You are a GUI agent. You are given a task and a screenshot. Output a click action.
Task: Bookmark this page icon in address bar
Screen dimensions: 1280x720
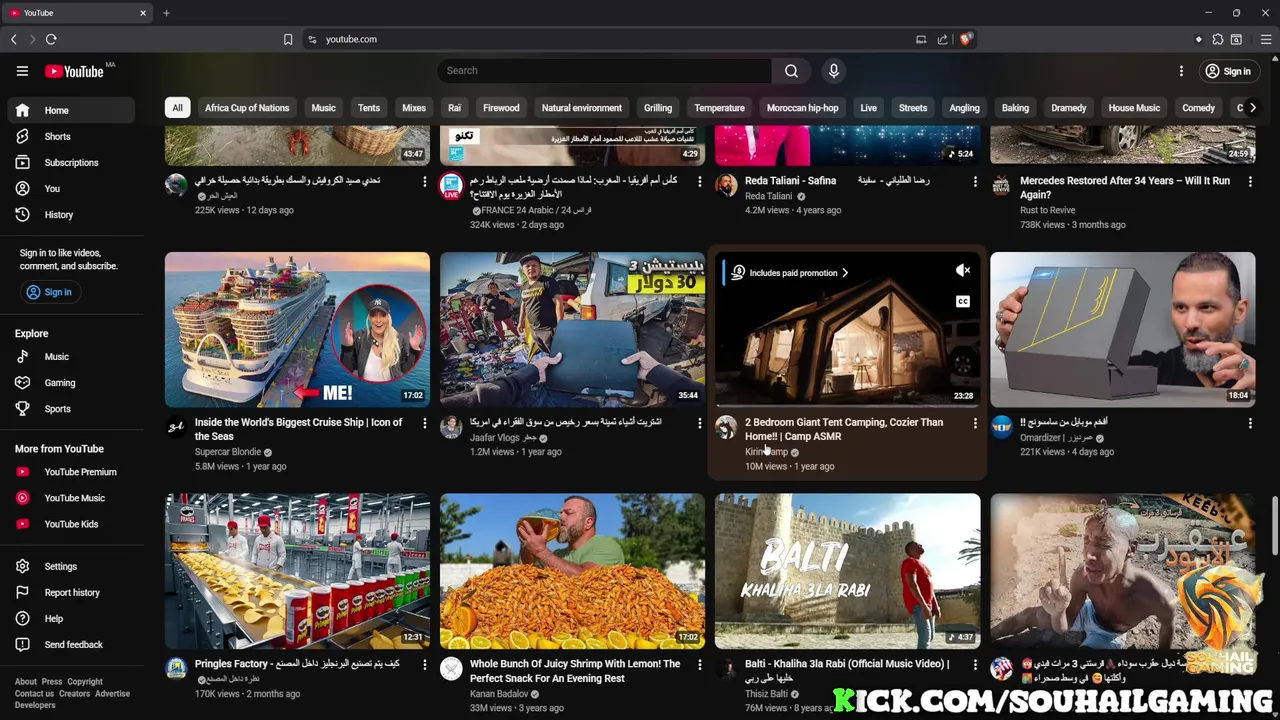pos(288,39)
